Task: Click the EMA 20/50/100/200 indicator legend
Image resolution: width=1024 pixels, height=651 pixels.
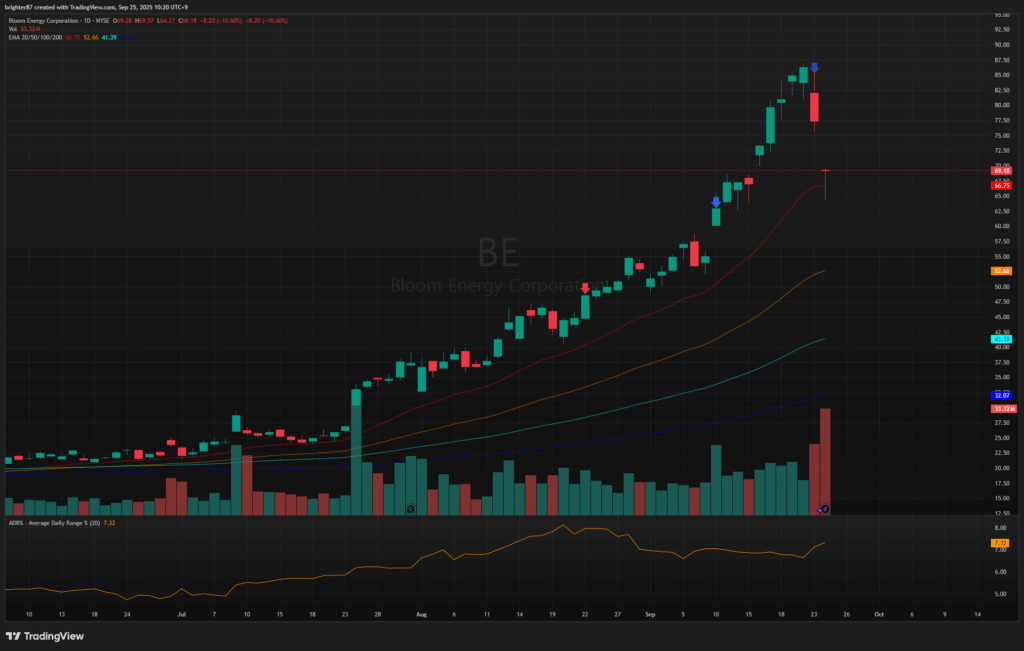Action: pos(35,37)
